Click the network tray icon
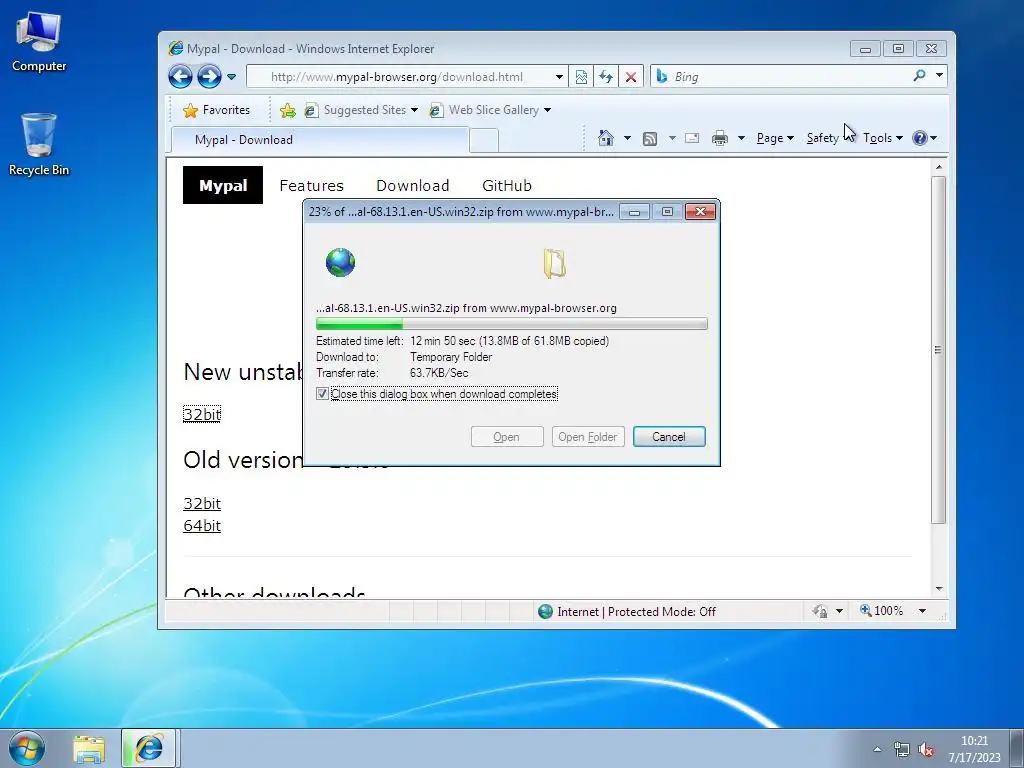This screenshot has width=1024, height=768. tap(901, 750)
